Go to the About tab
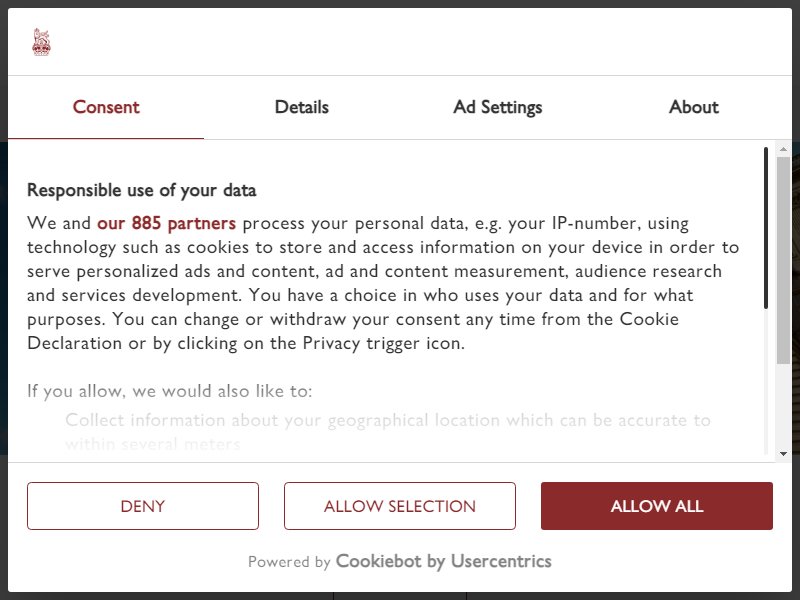 point(693,107)
